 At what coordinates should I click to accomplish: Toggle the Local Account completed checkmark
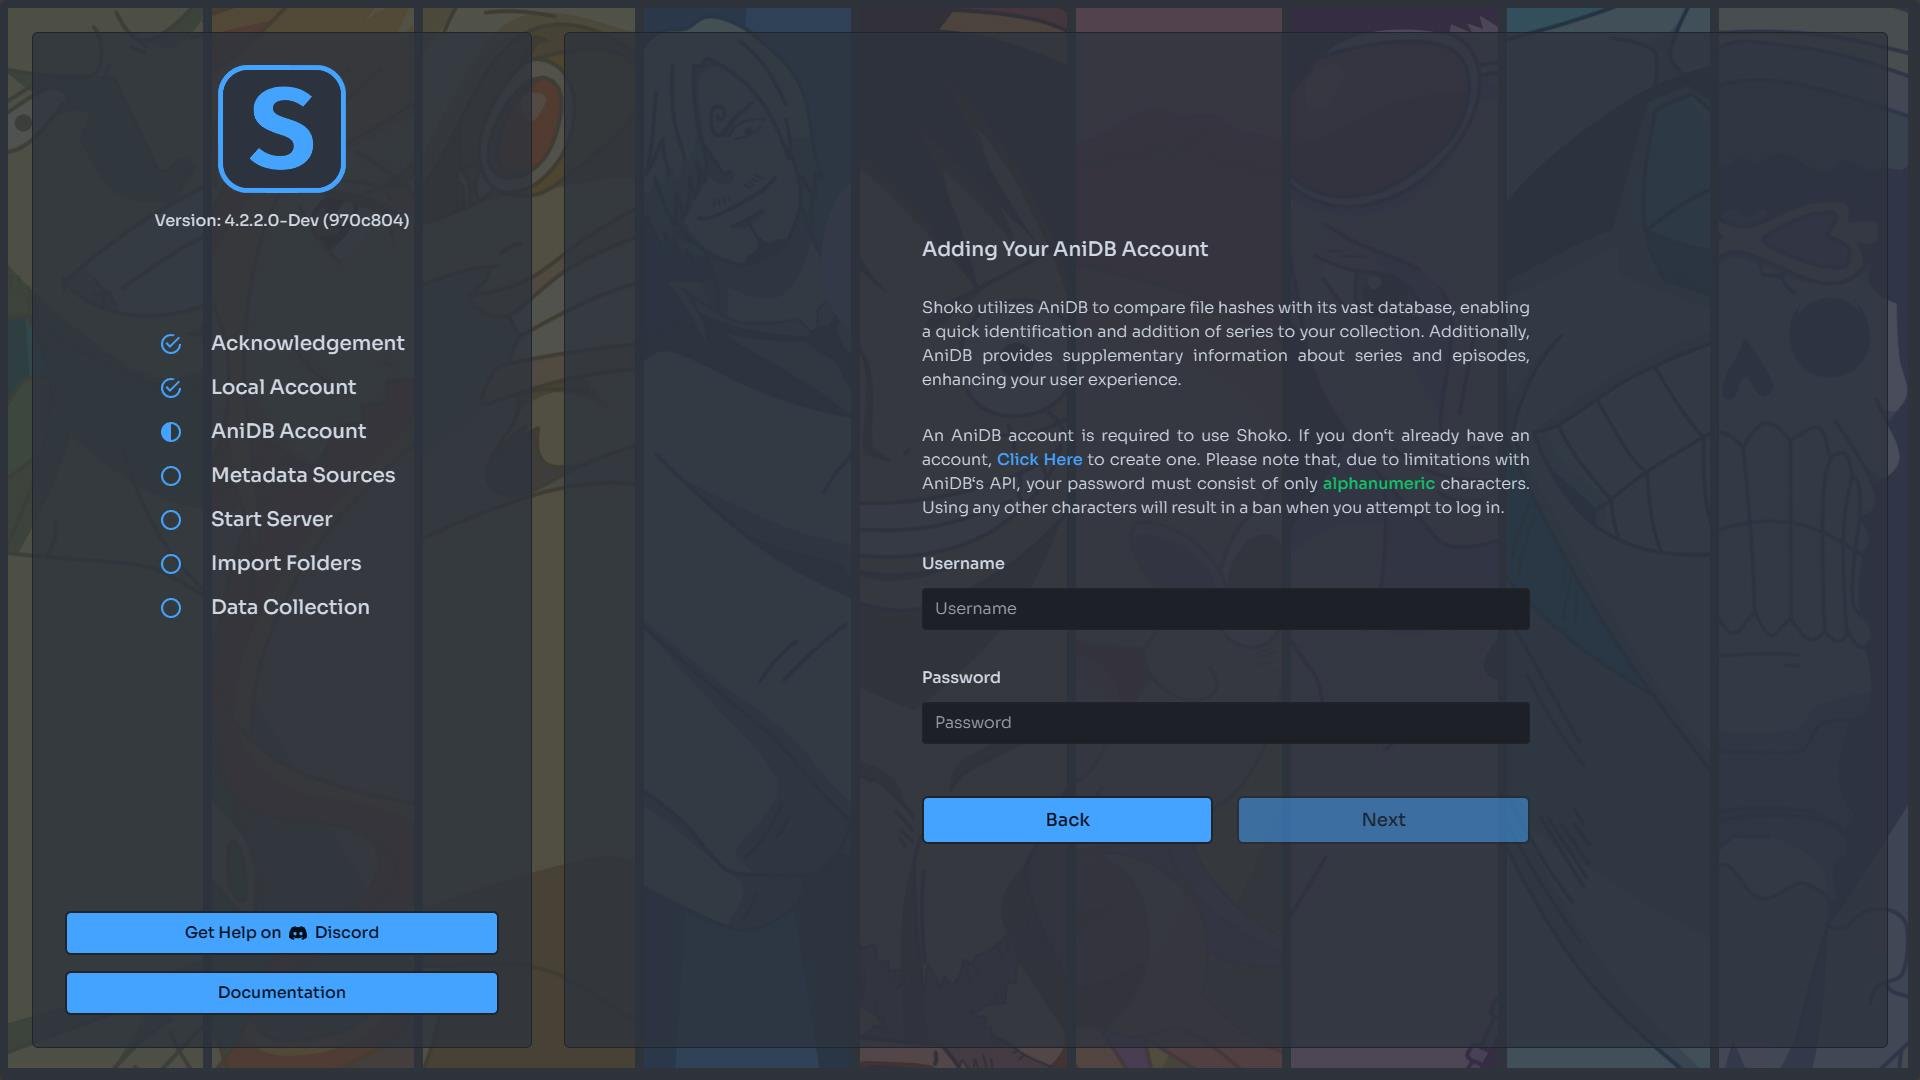click(169, 388)
